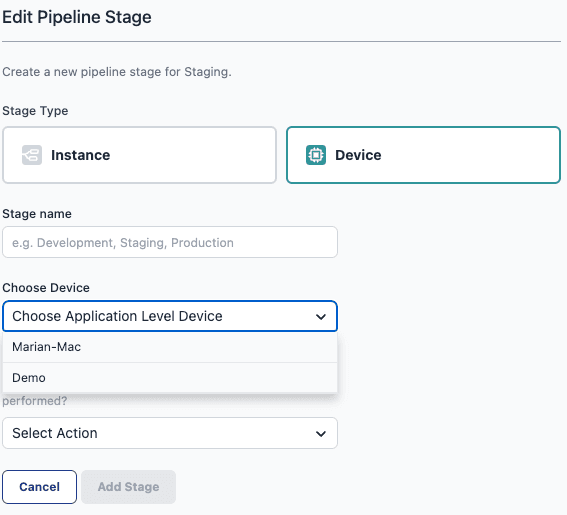
Task: Focus the Stage name input field
Action: click(170, 242)
